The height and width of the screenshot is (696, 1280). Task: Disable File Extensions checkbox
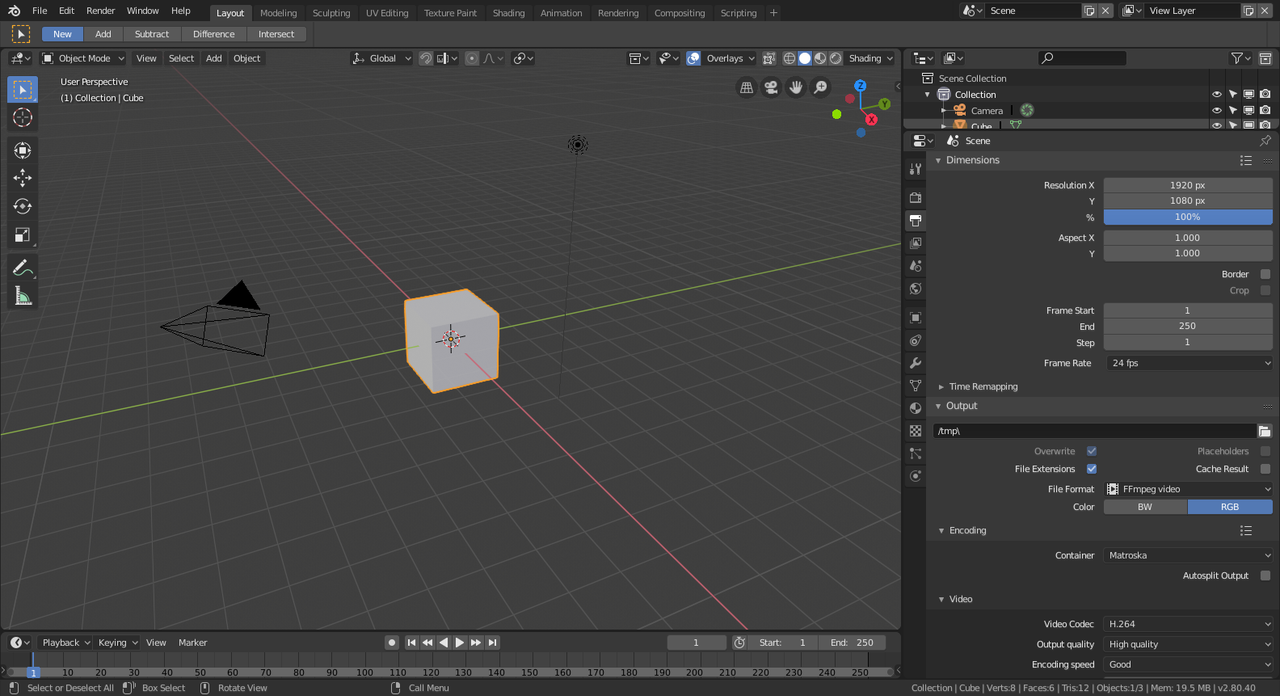(x=1091, y=469)
